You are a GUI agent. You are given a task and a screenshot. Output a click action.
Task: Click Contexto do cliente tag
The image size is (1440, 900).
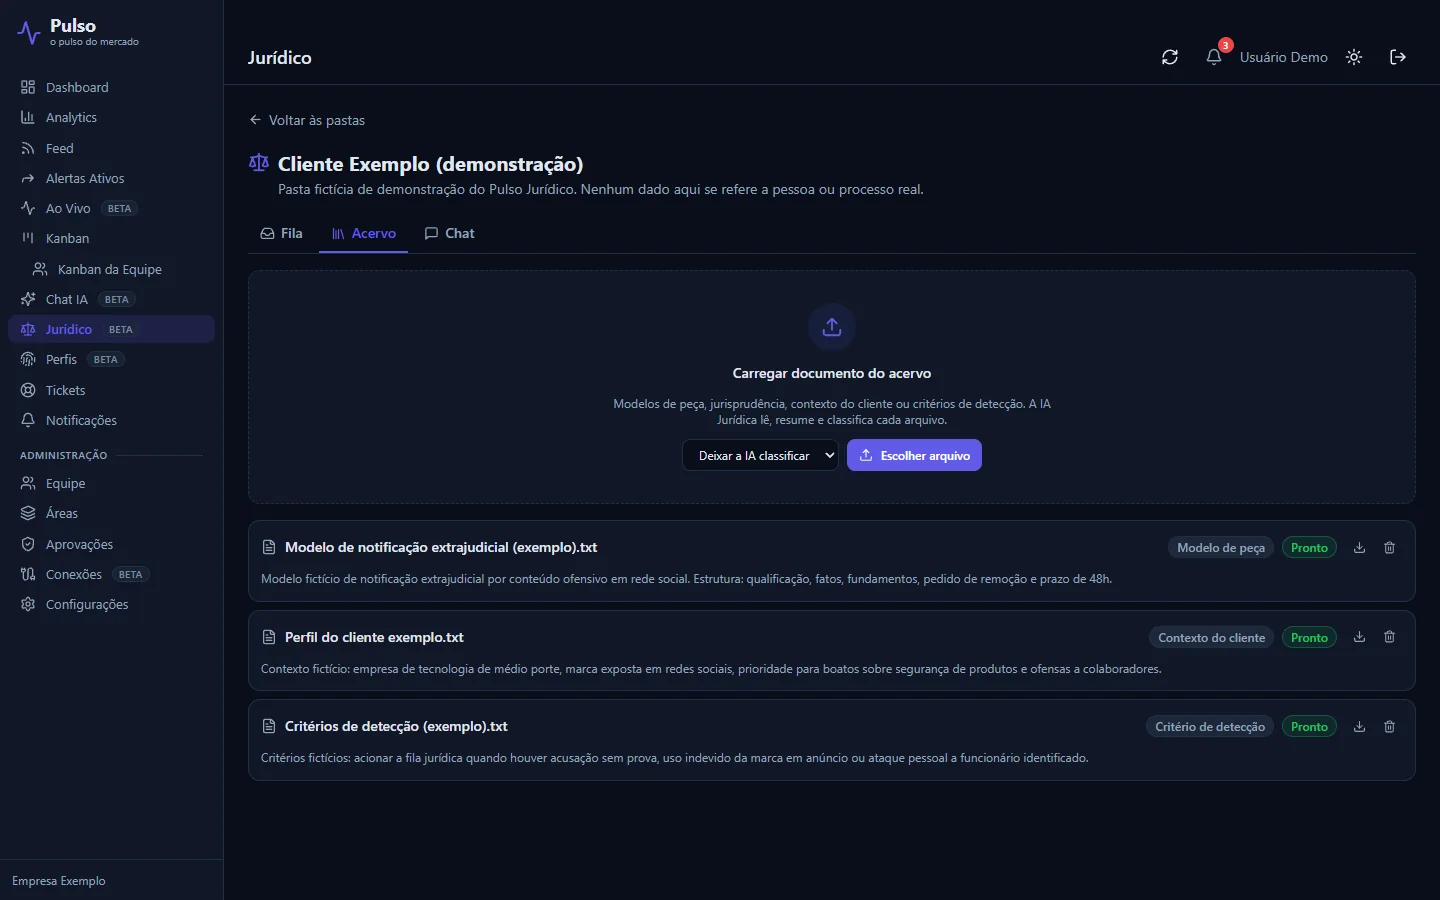pyautogui.click(x=1211, y=637)
